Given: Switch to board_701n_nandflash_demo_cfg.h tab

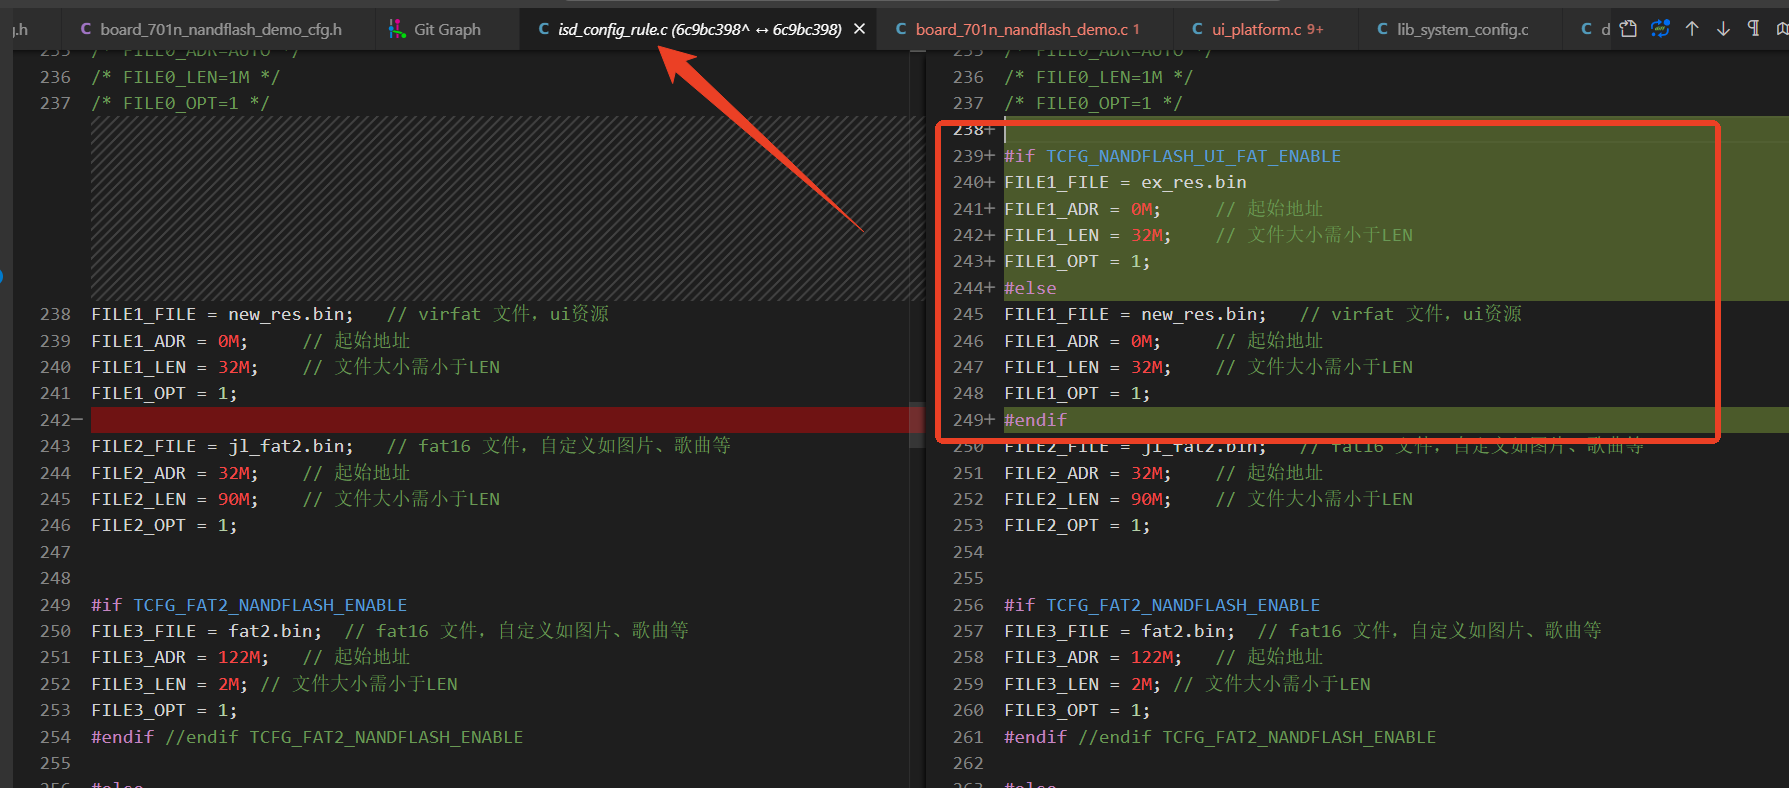Looking at the screenshot, I should click(x=211, y=29).
